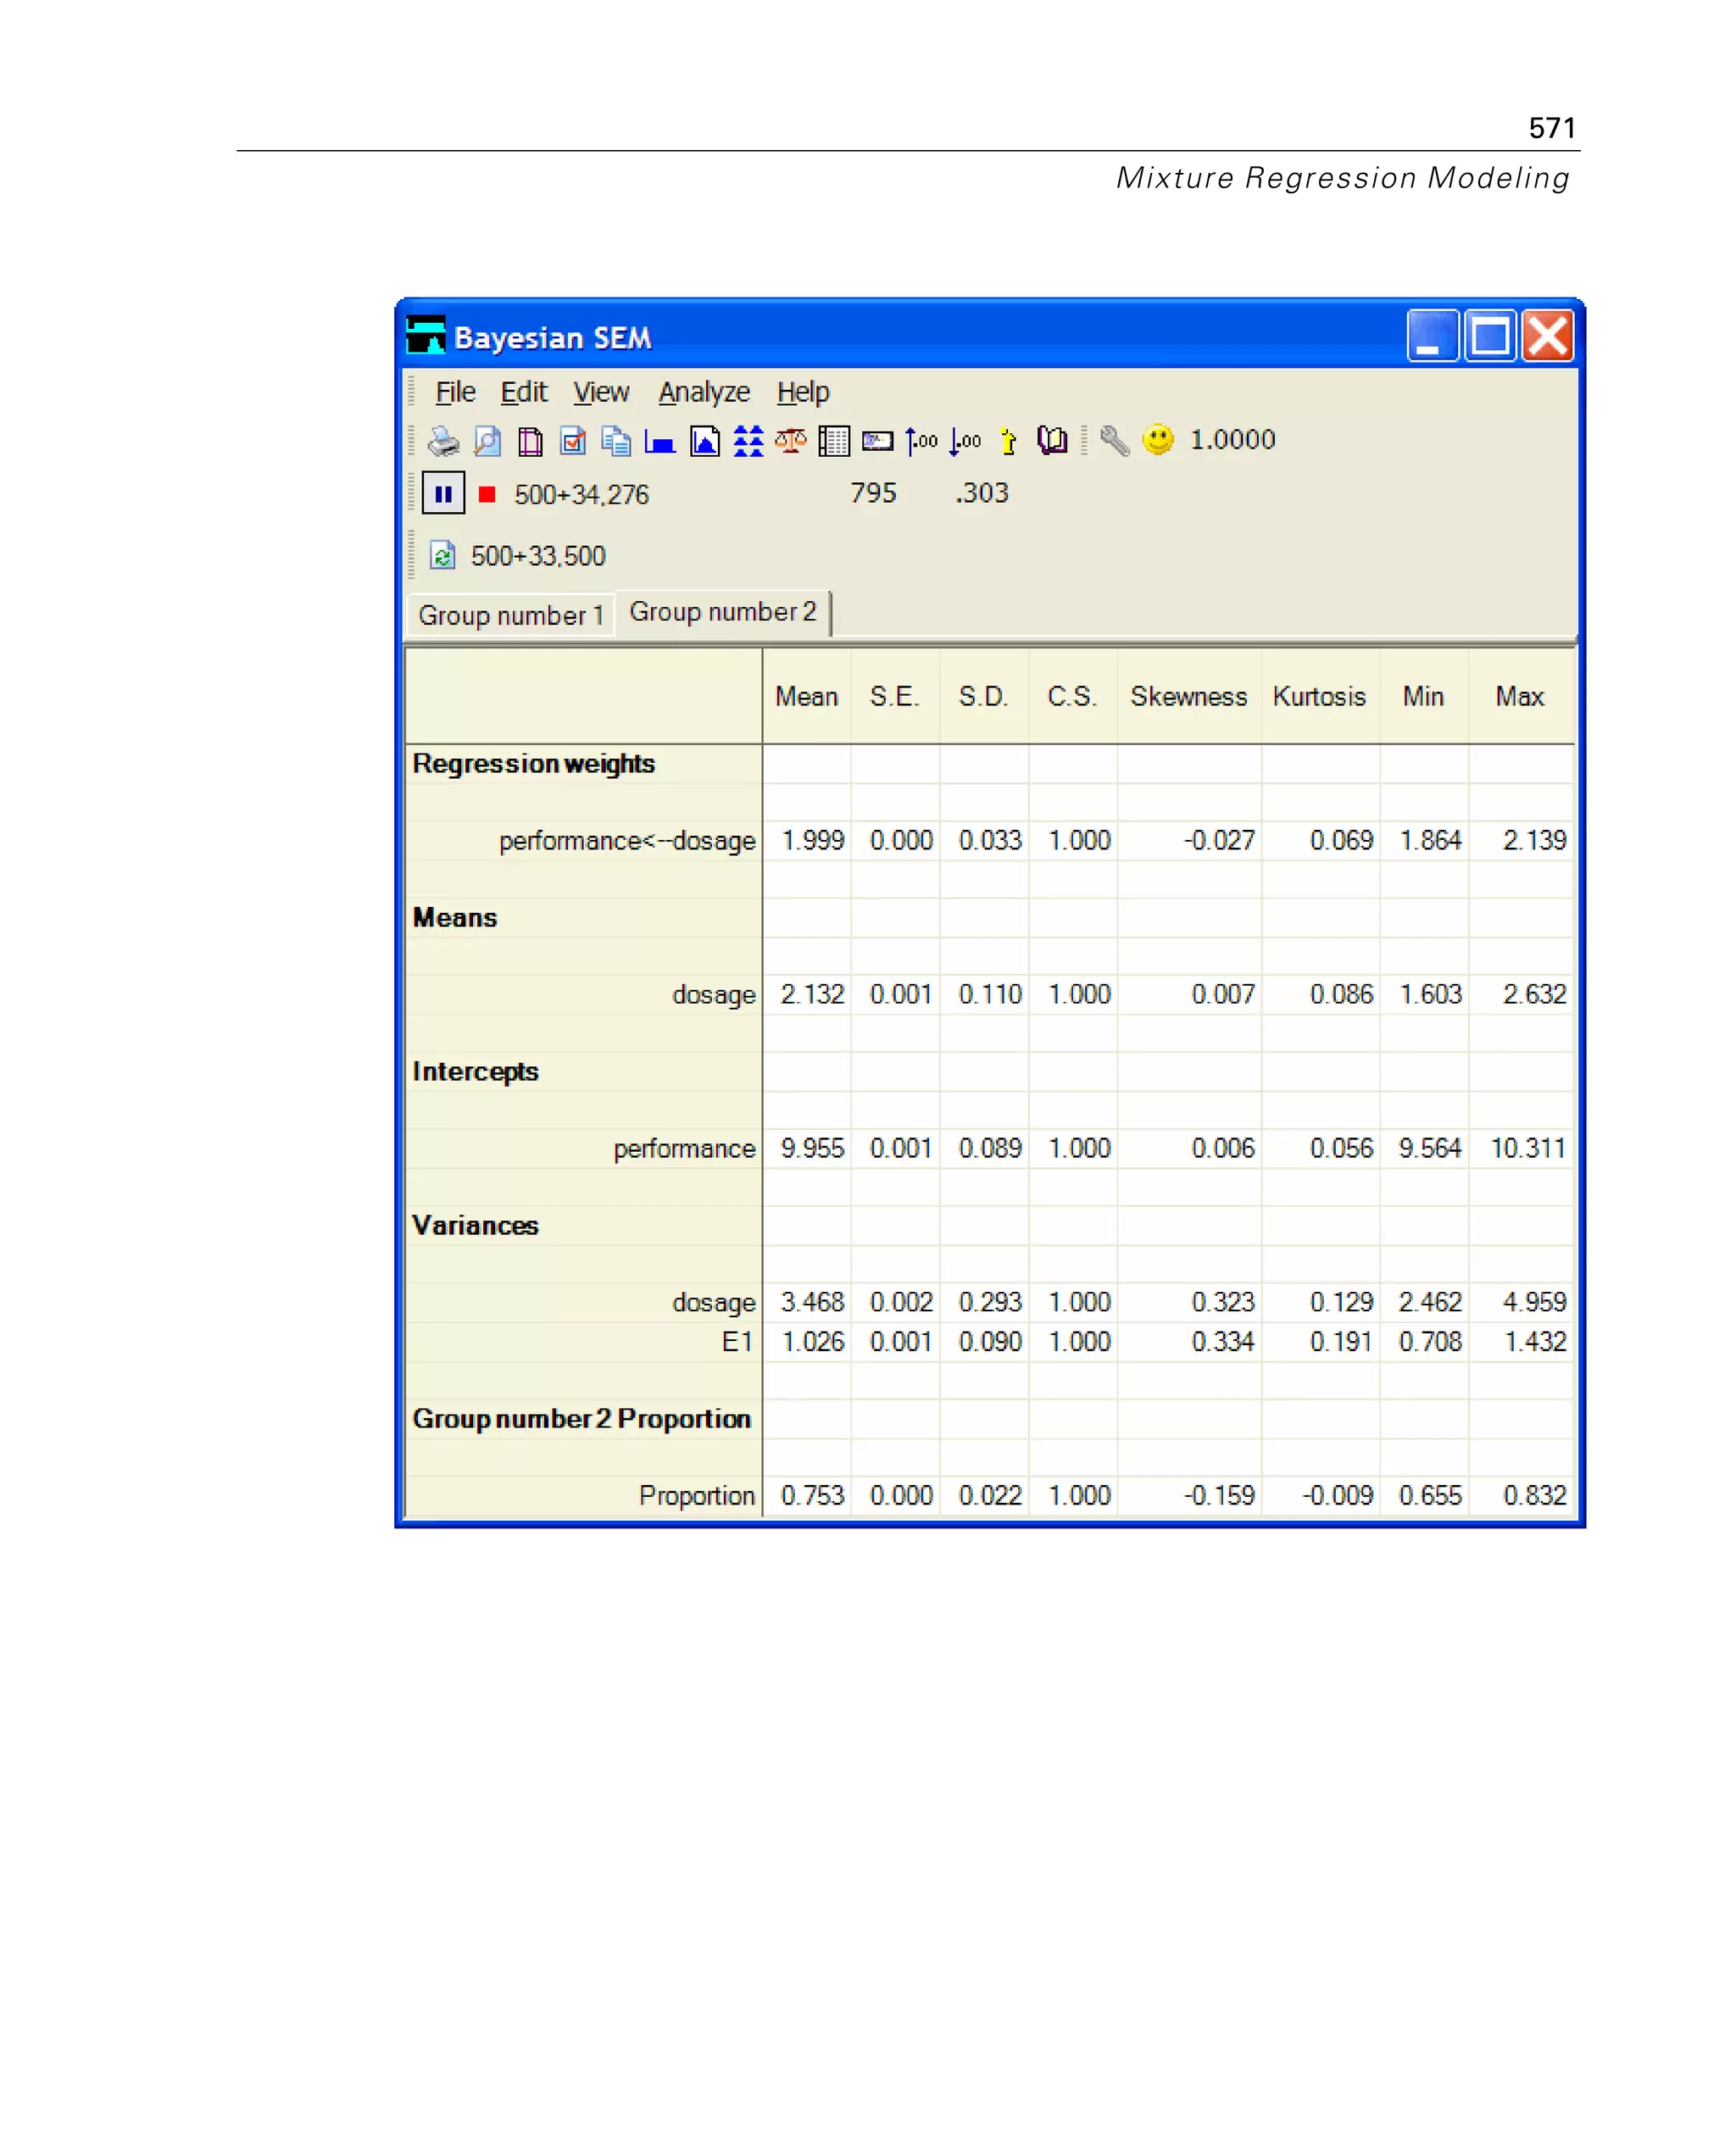Show the posterior distribution plot icon
Image resolution: width=1736 pixels, height=2131 pixels.
pyautogui.click(x=705, y=441)
